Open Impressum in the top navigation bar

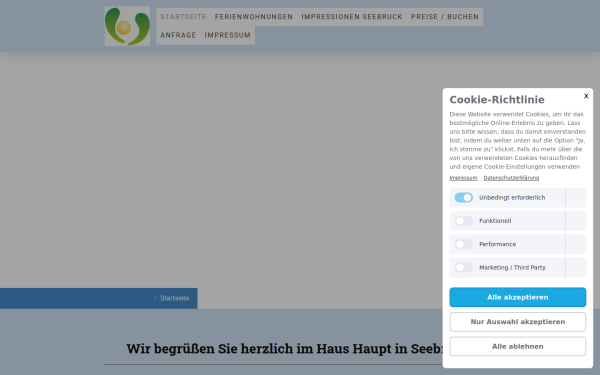point(227,35)
